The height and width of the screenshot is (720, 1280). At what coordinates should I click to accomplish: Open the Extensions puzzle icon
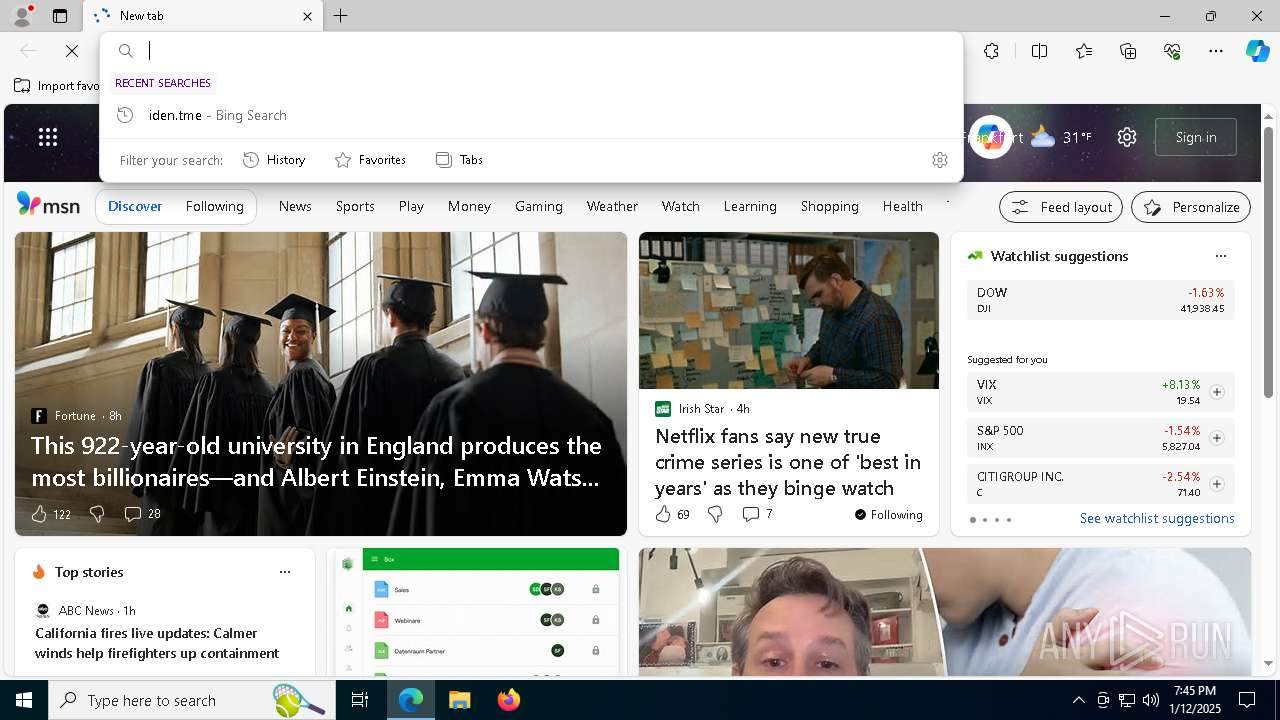[991, 51]
